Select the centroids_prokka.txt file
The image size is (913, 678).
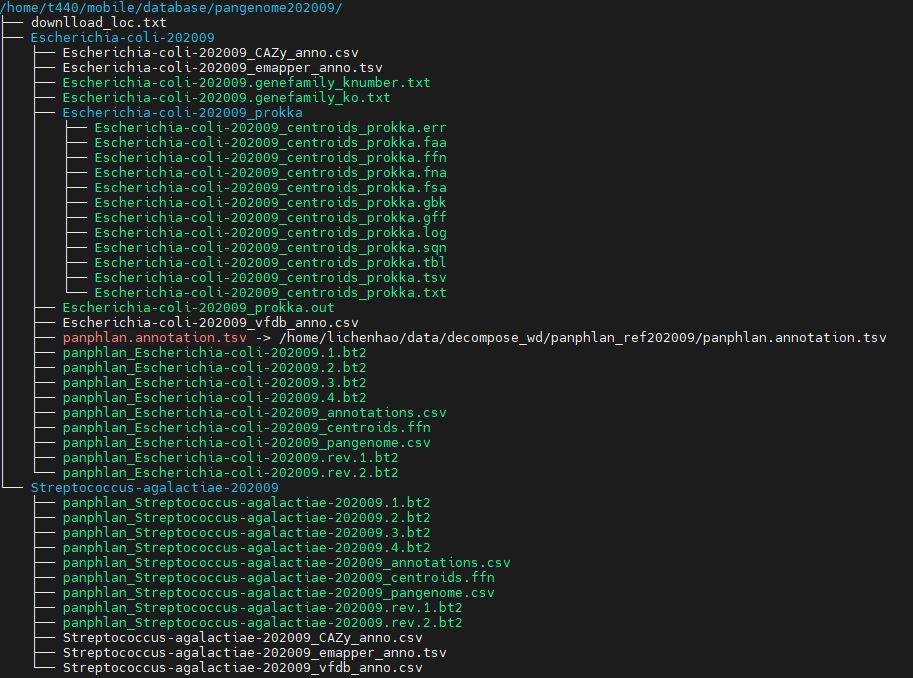point(270,293)
